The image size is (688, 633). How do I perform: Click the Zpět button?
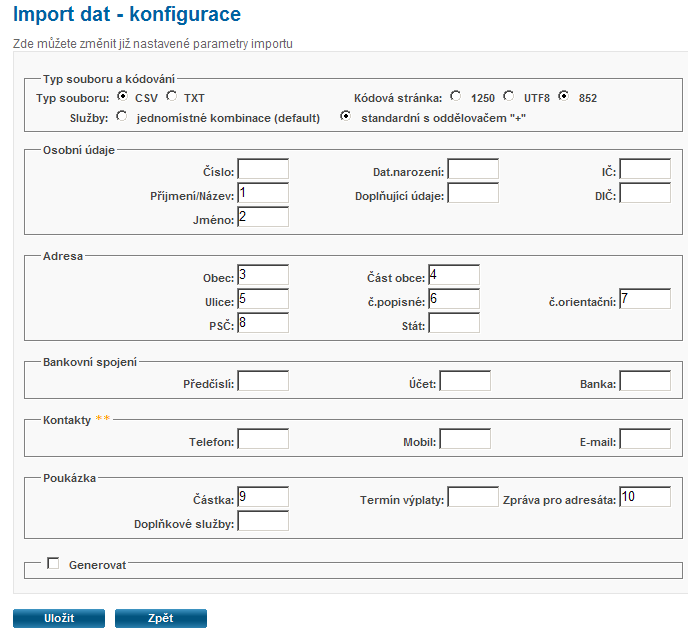(161, 618)
